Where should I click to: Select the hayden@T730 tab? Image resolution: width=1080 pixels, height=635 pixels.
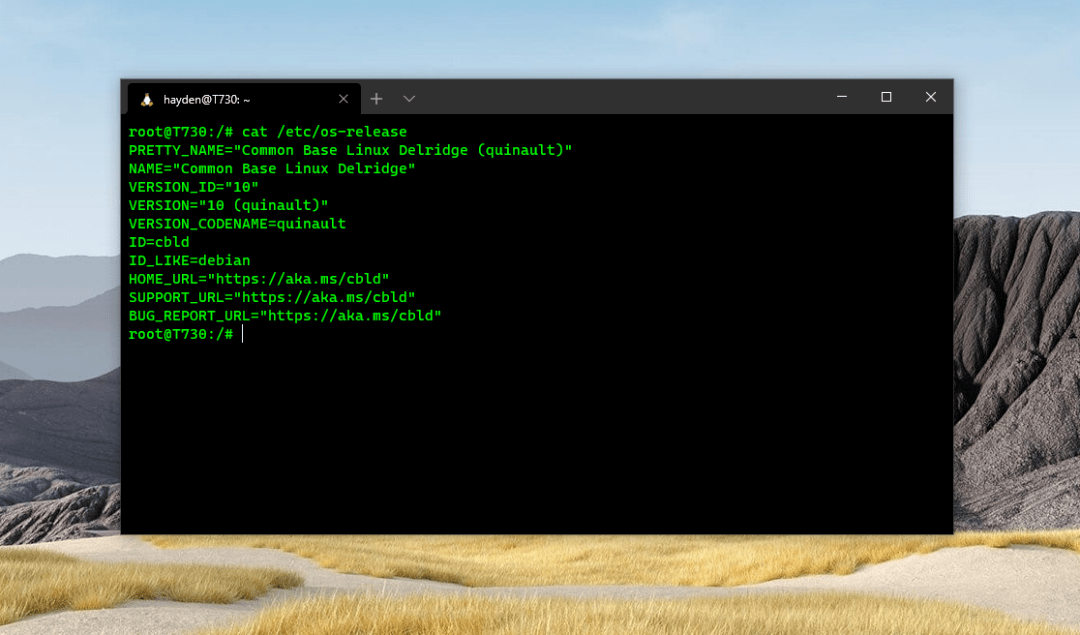[x=245, y=99]
